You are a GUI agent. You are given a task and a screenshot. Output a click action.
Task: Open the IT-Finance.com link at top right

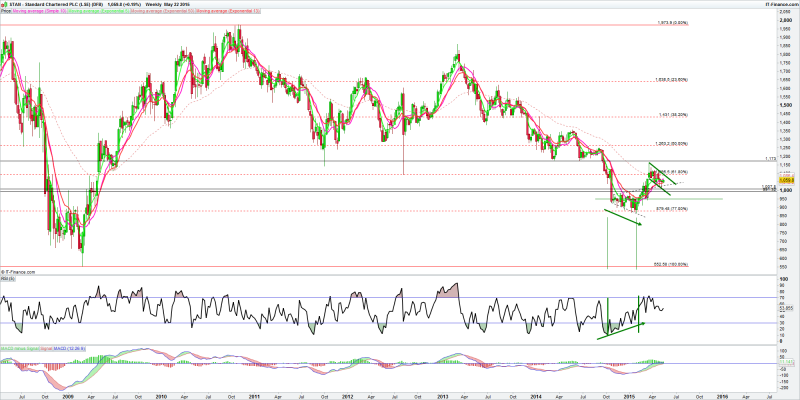tap(782, 5)
